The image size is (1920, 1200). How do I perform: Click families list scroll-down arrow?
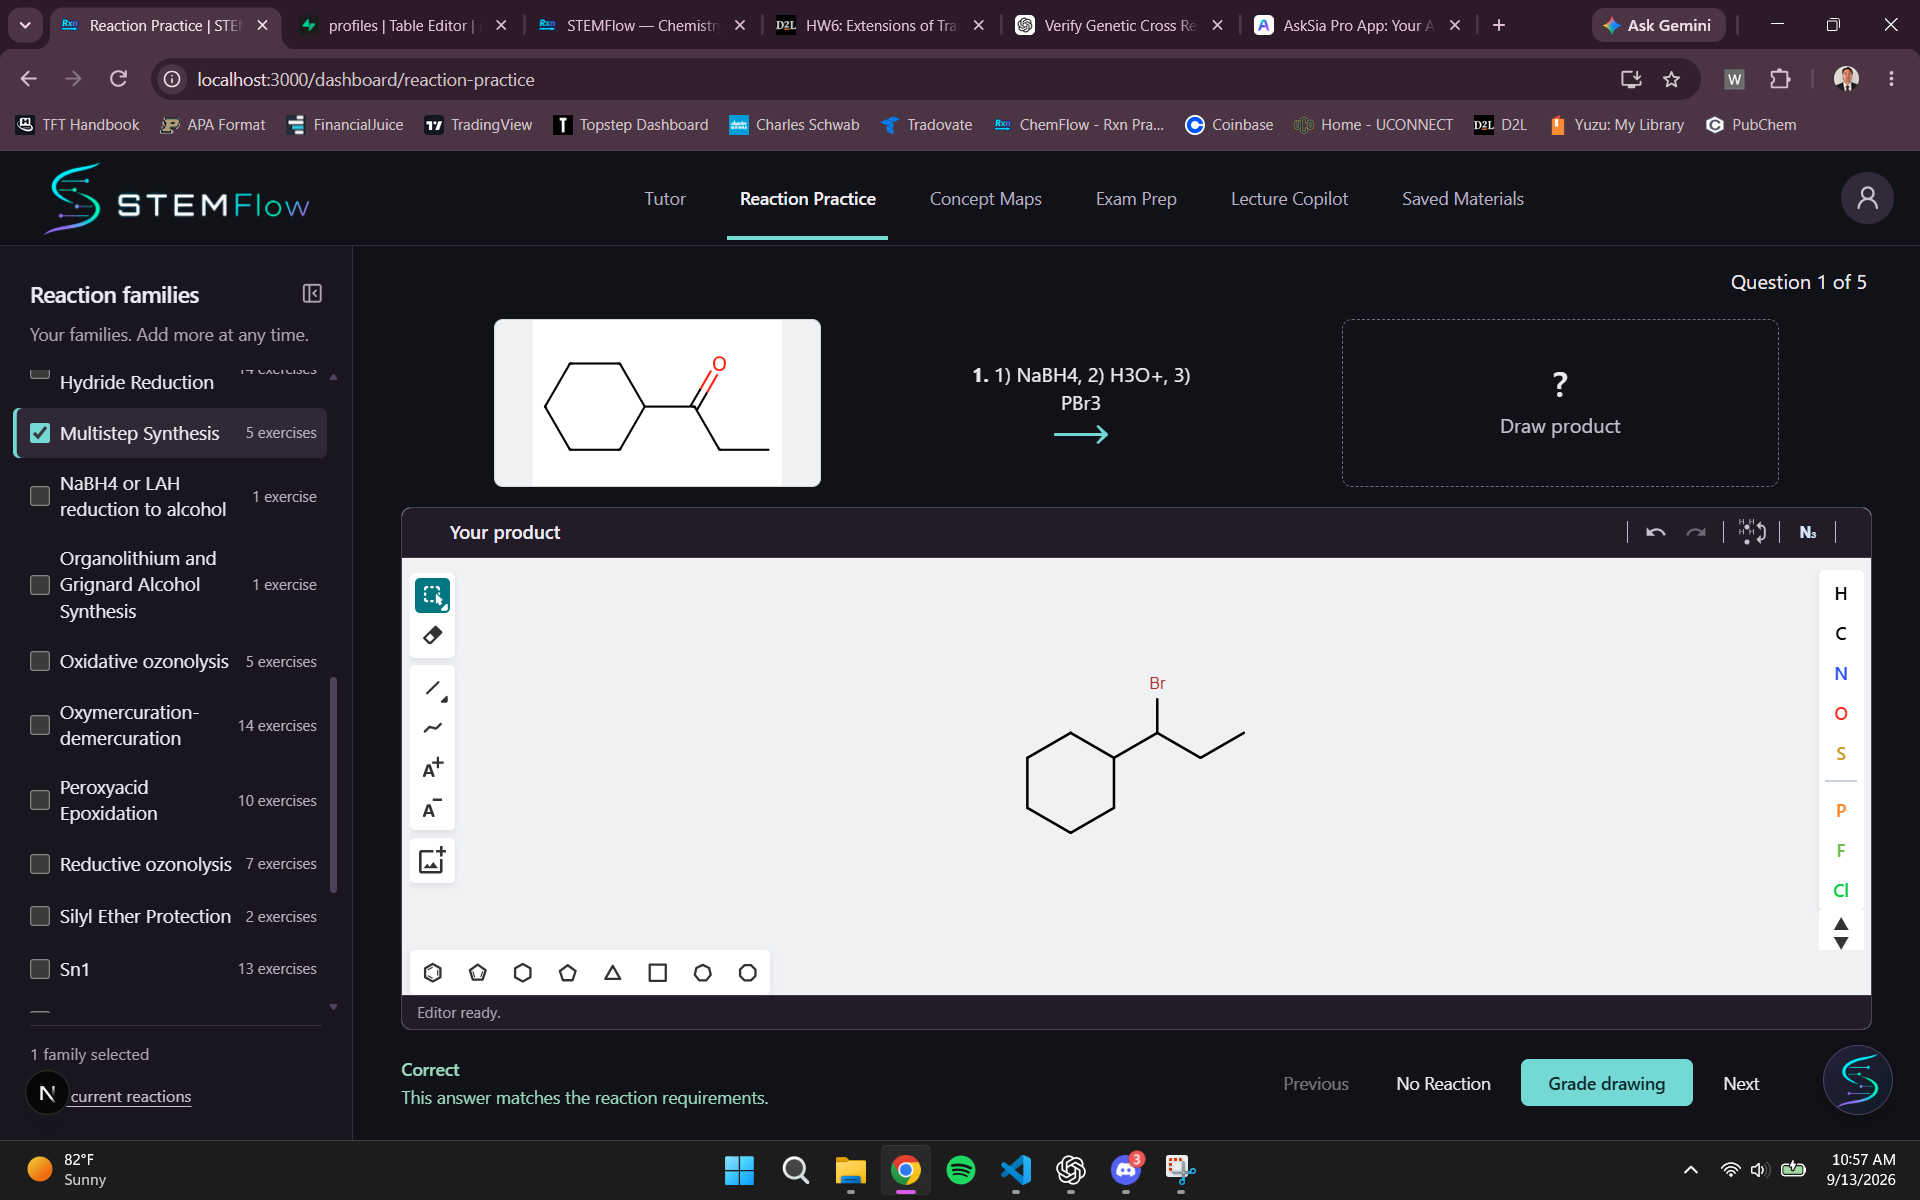(333, 1007)
